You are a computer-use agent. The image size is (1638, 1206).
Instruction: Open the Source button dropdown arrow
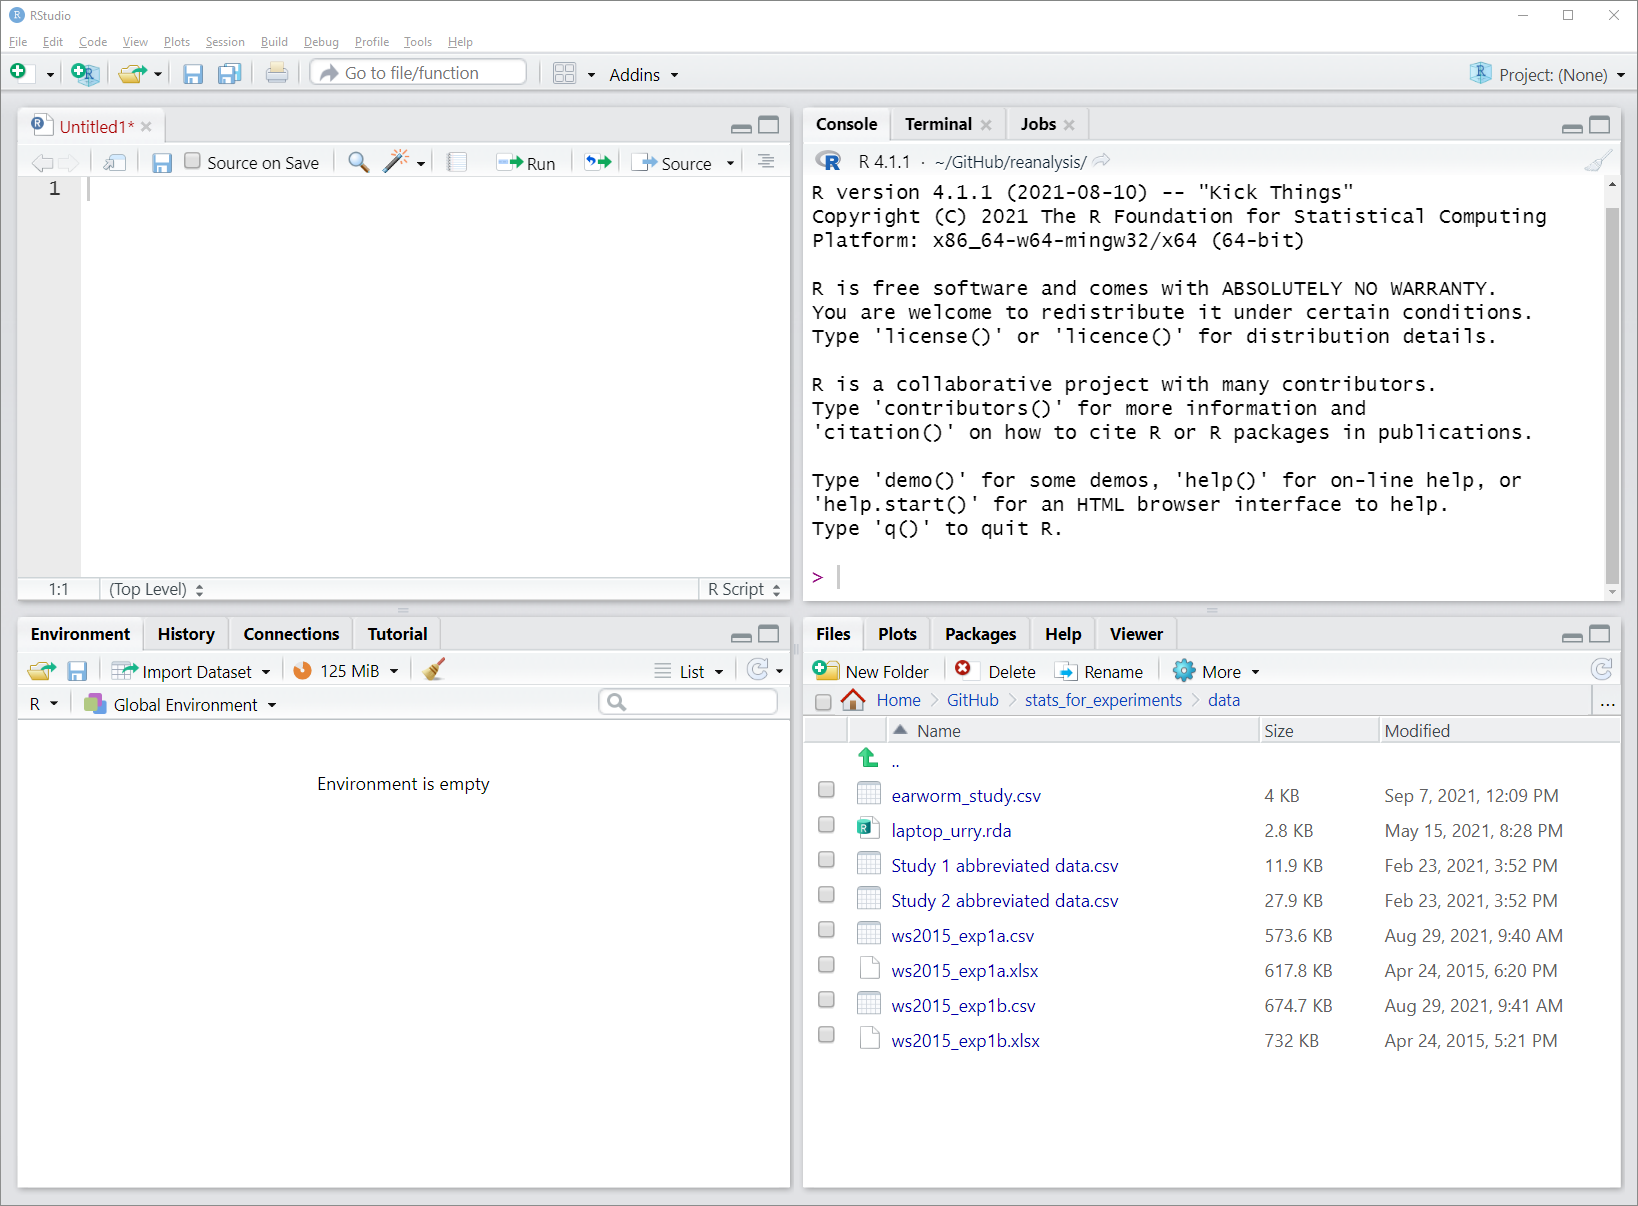click(x=730, y=163)
